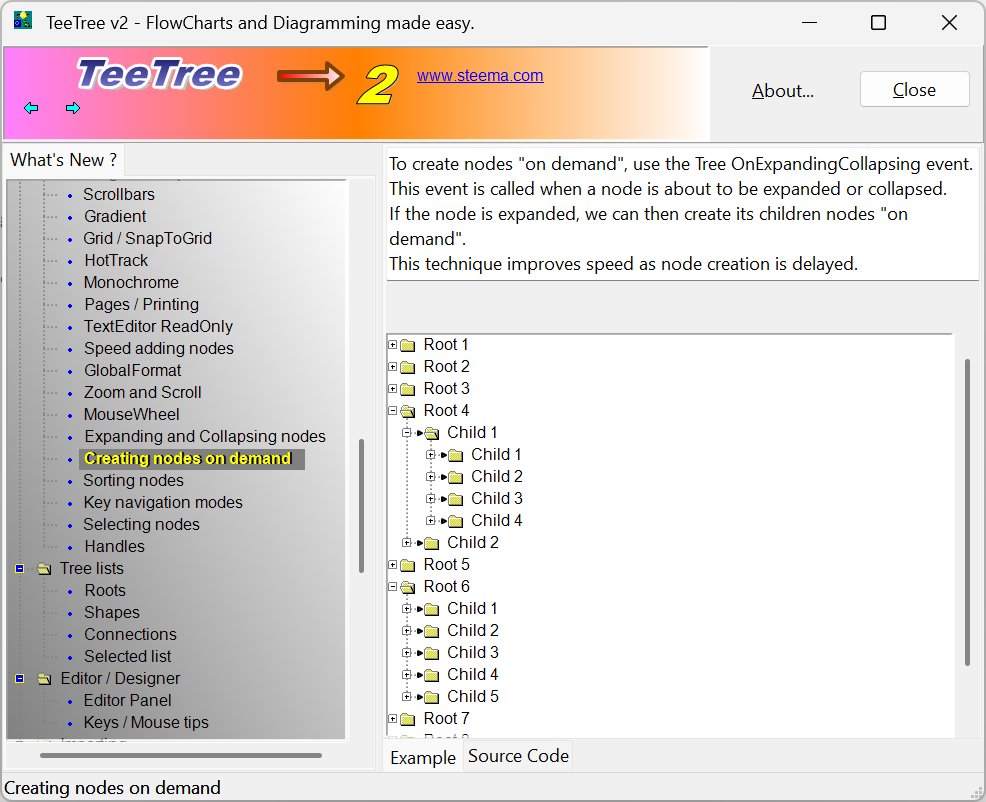Select the Connections topic
Screen dimensions: 986x802
[x=130, y=635]
